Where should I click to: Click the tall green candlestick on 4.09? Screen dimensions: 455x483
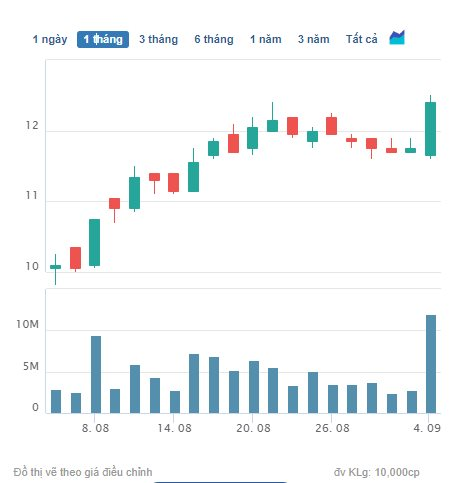(x=430, y=129)
